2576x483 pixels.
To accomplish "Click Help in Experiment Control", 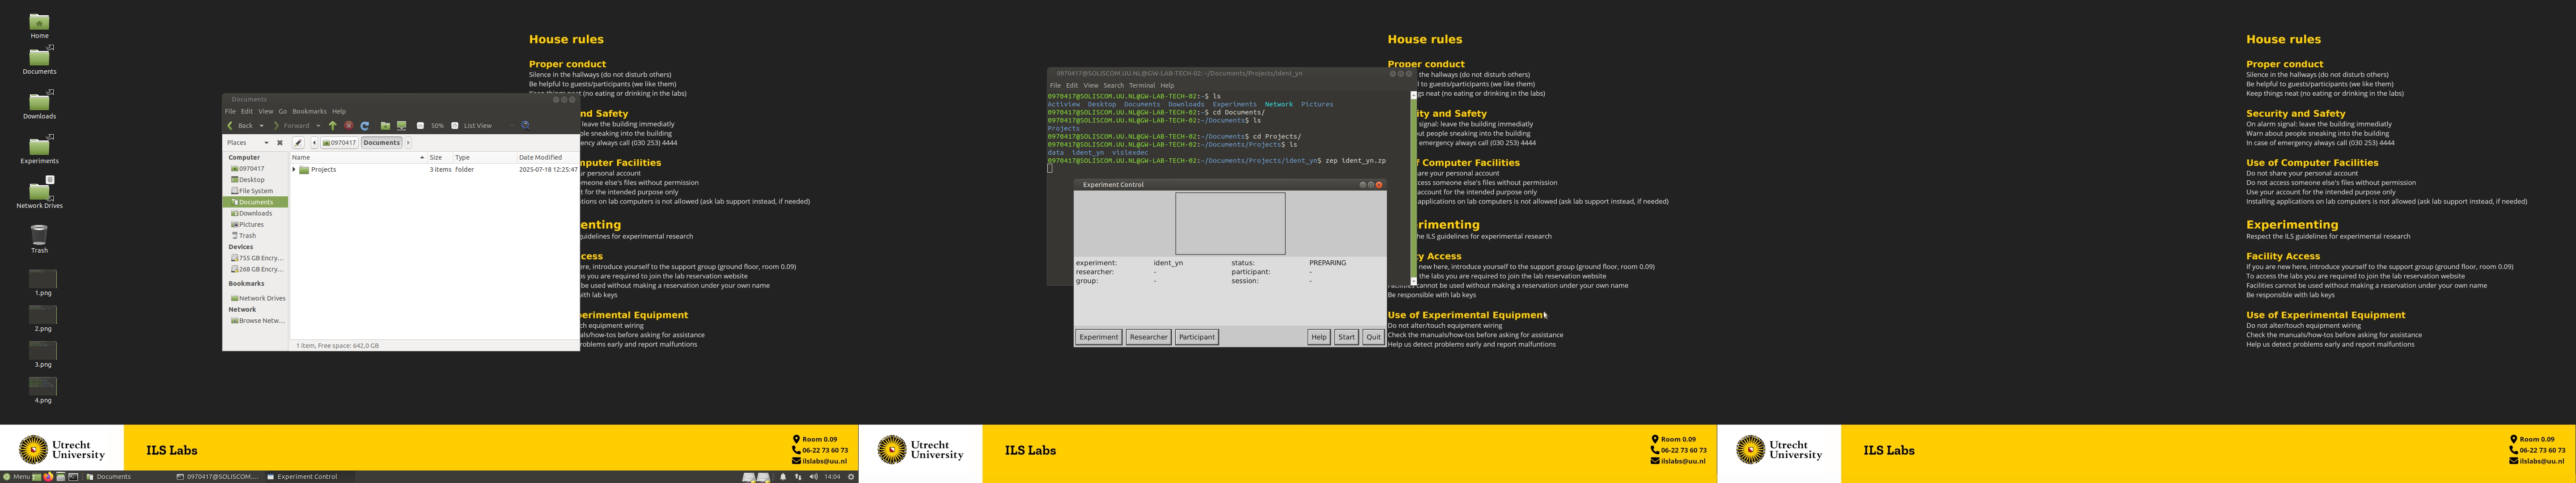I will (1319, 337).
